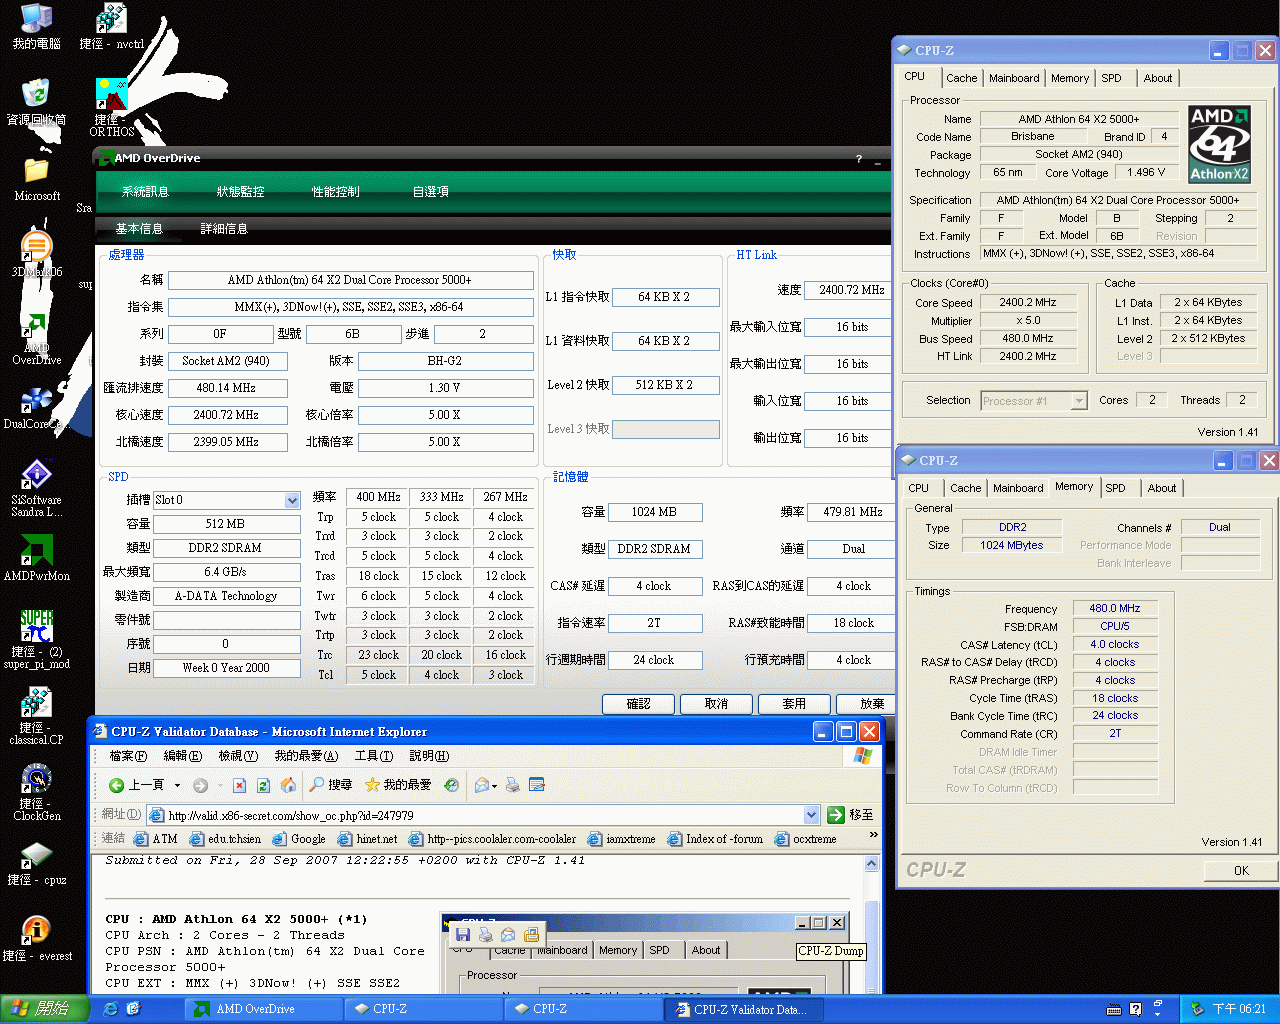Open About tab in lower CPU-Z window

pos(1162,488)
